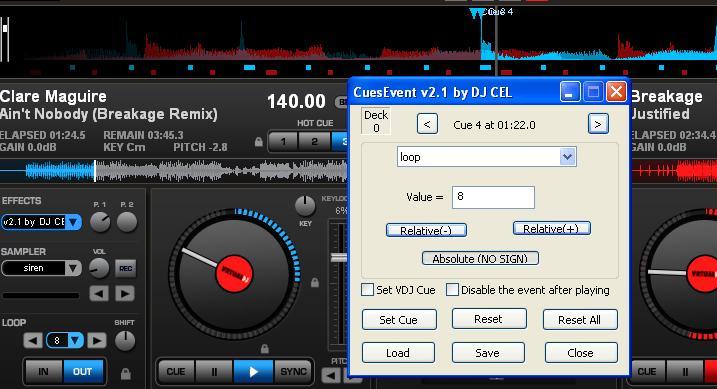Adjust the P.2 effect parameter knob

pyautogui.click(x=127, y=222)
